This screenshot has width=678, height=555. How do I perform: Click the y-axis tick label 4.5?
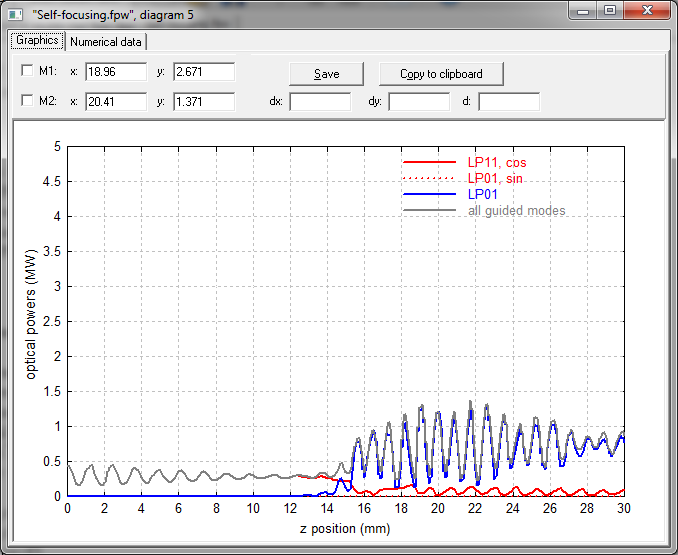(52, 182)
